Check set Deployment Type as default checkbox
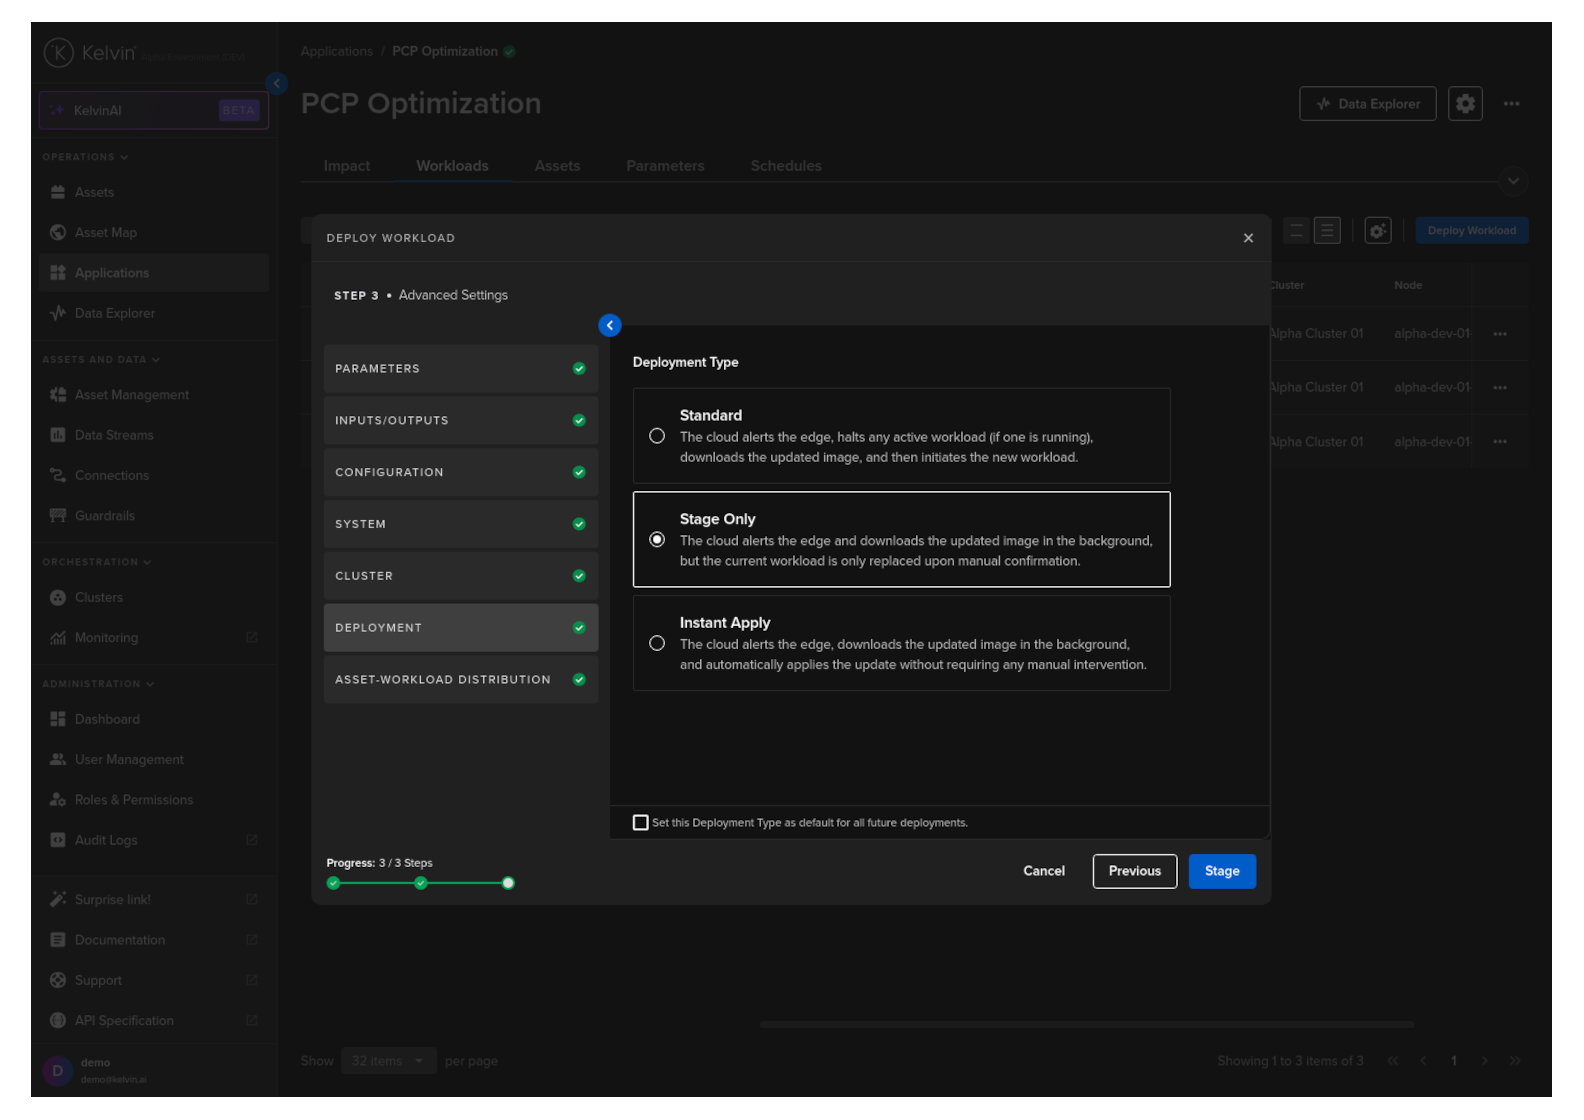The image size is (1584, 1120). pos(641,822)
